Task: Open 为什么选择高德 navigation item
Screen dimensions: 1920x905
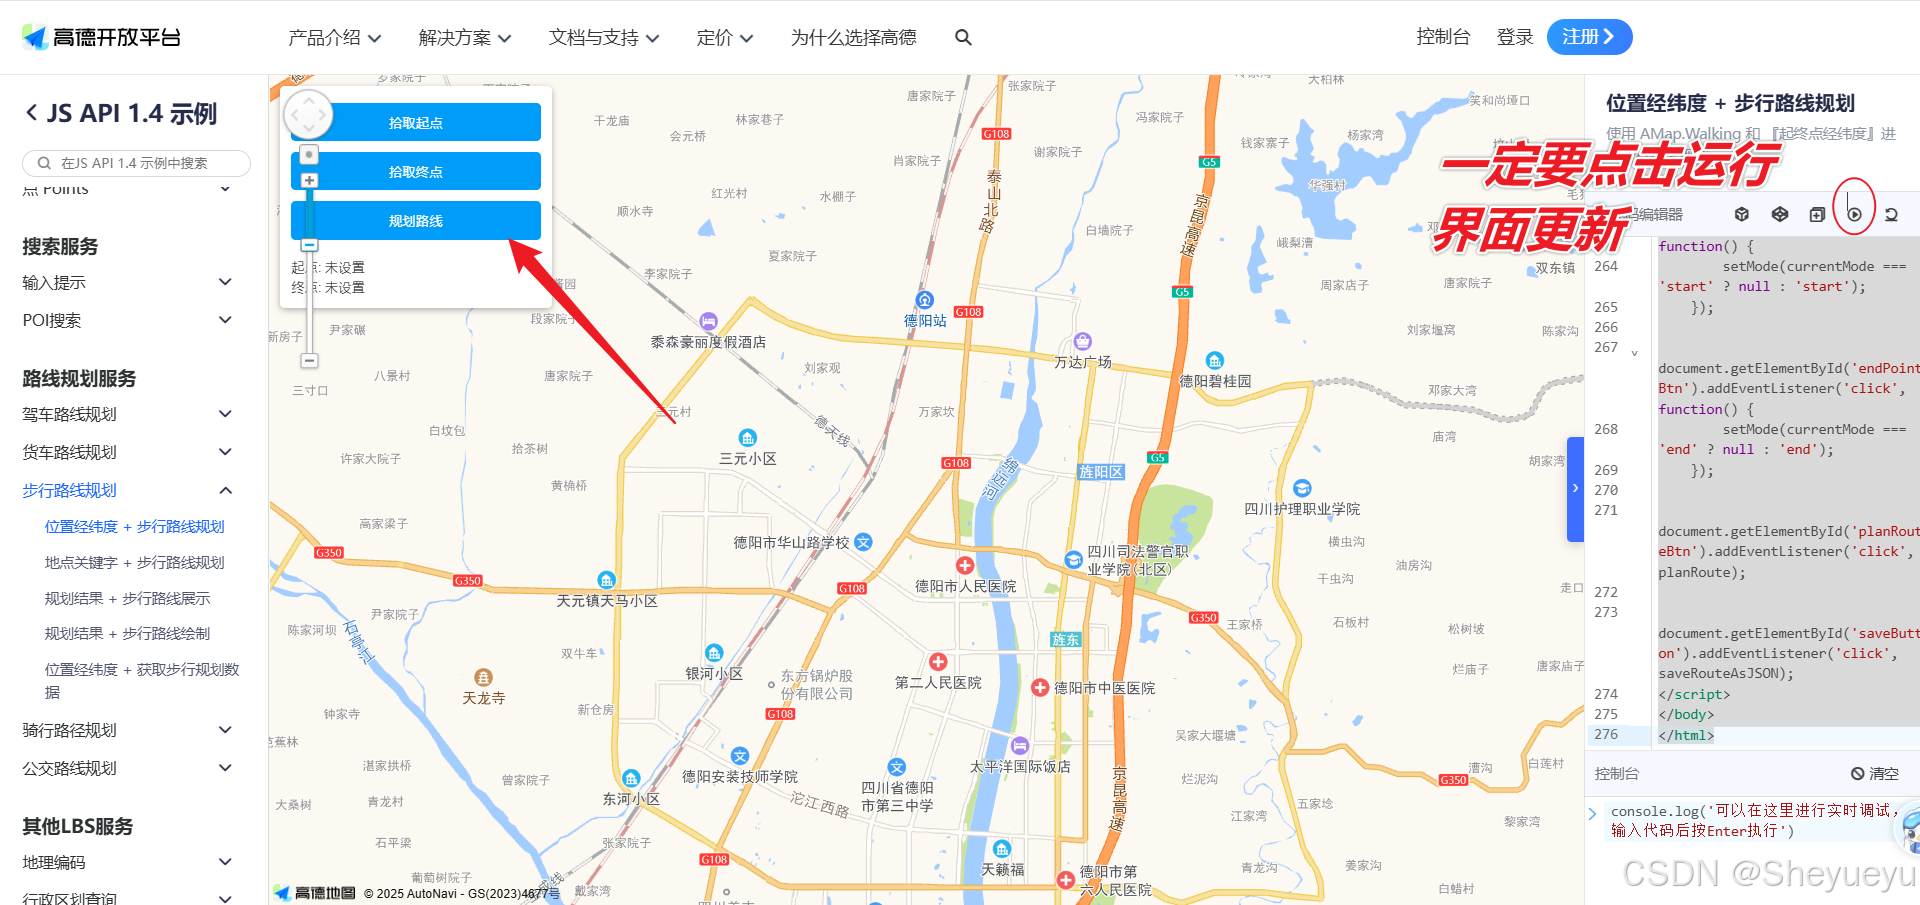Action: click(x=853, y=38)
